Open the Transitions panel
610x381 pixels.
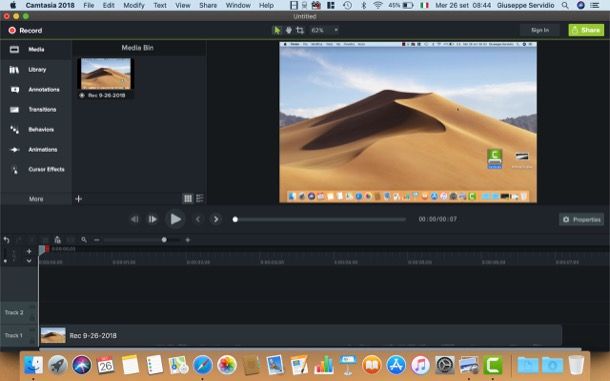(x=36, y=109)
